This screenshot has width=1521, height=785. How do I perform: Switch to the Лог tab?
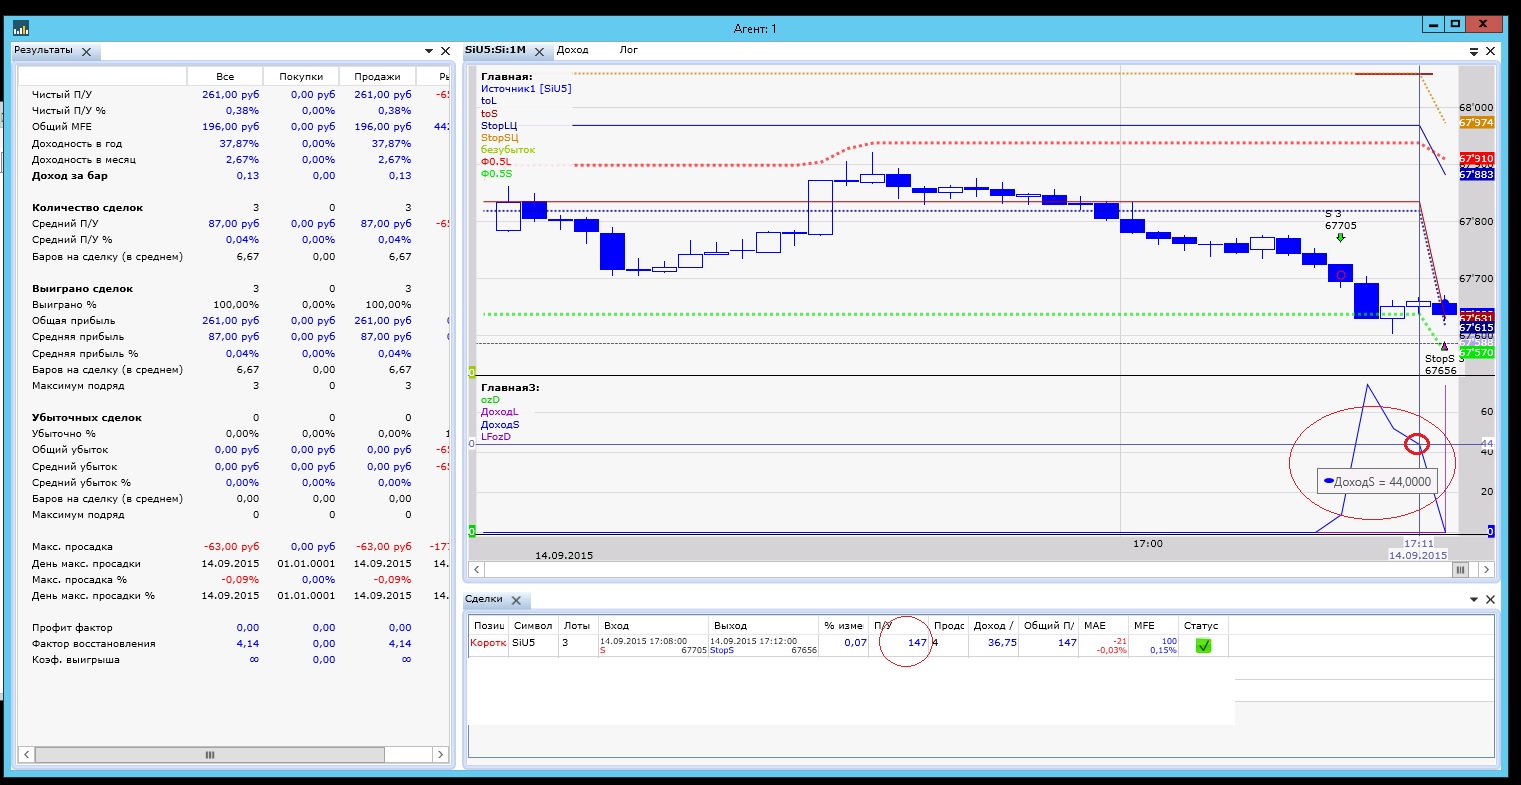(x=628, y=50)
